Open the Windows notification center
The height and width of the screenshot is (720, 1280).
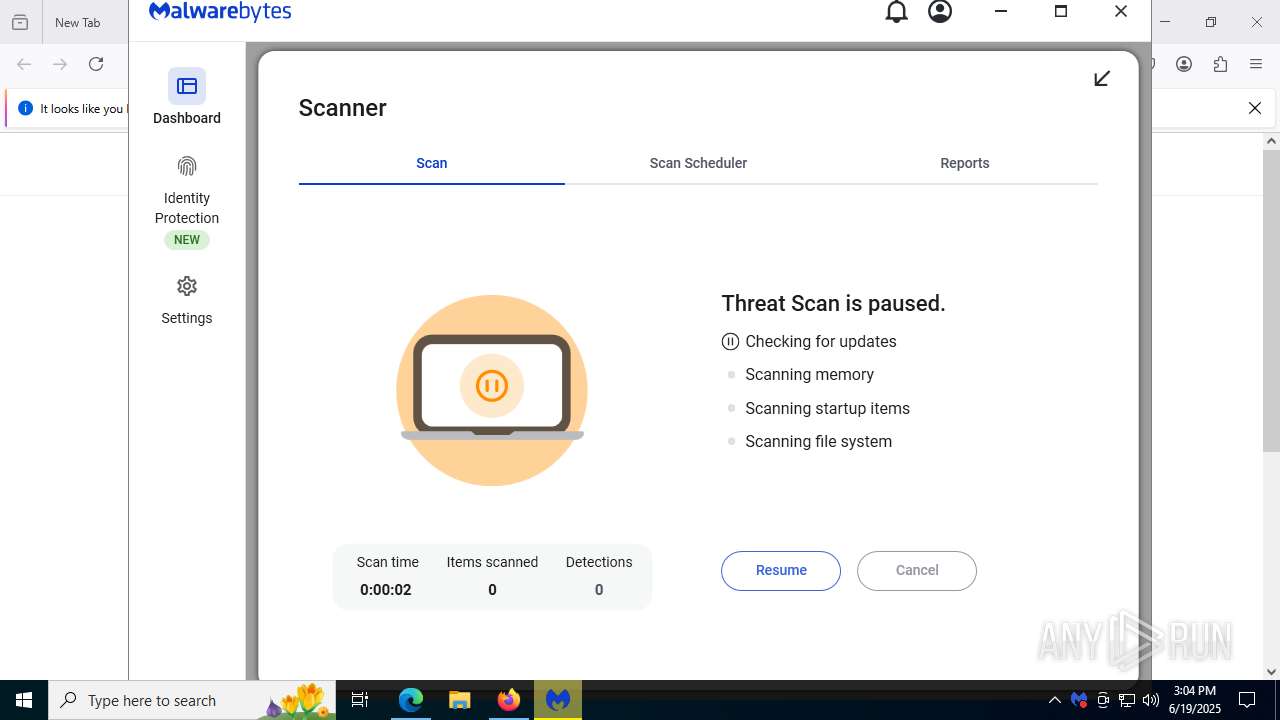pos(1248,700)
